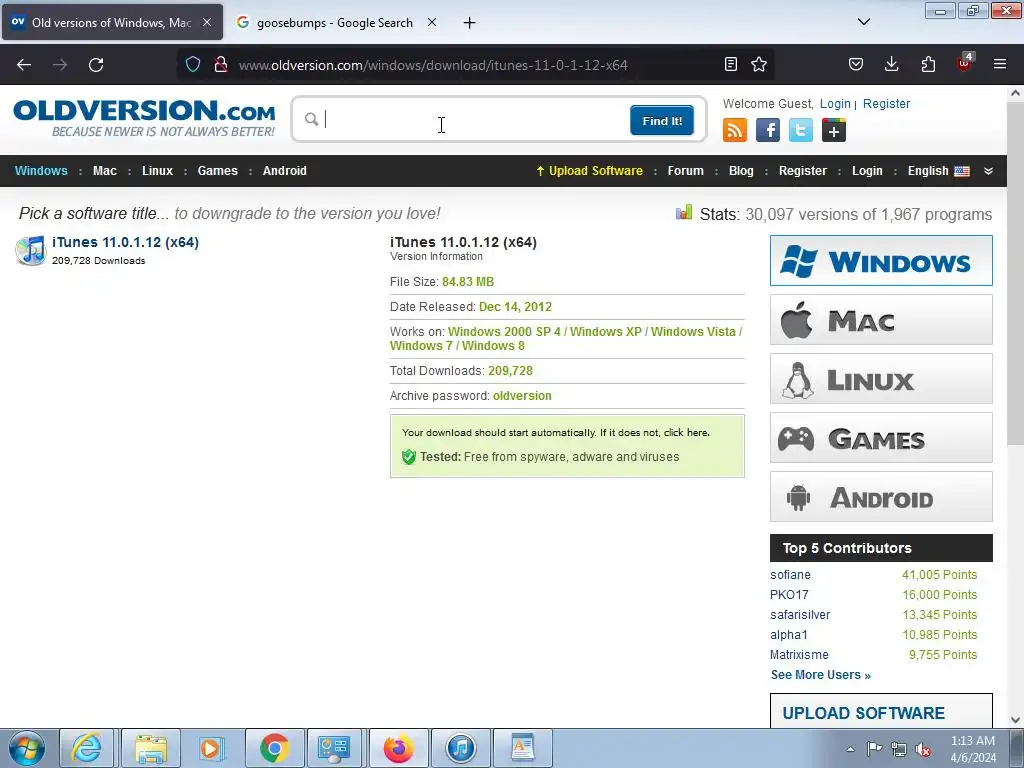Open the Mac nav menu item
Screen dimensions: 1024x768
[x=104, y=171]
